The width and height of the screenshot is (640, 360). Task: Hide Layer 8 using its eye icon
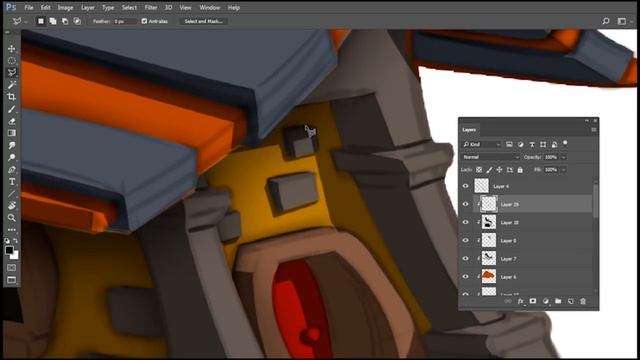pos(466,240)
